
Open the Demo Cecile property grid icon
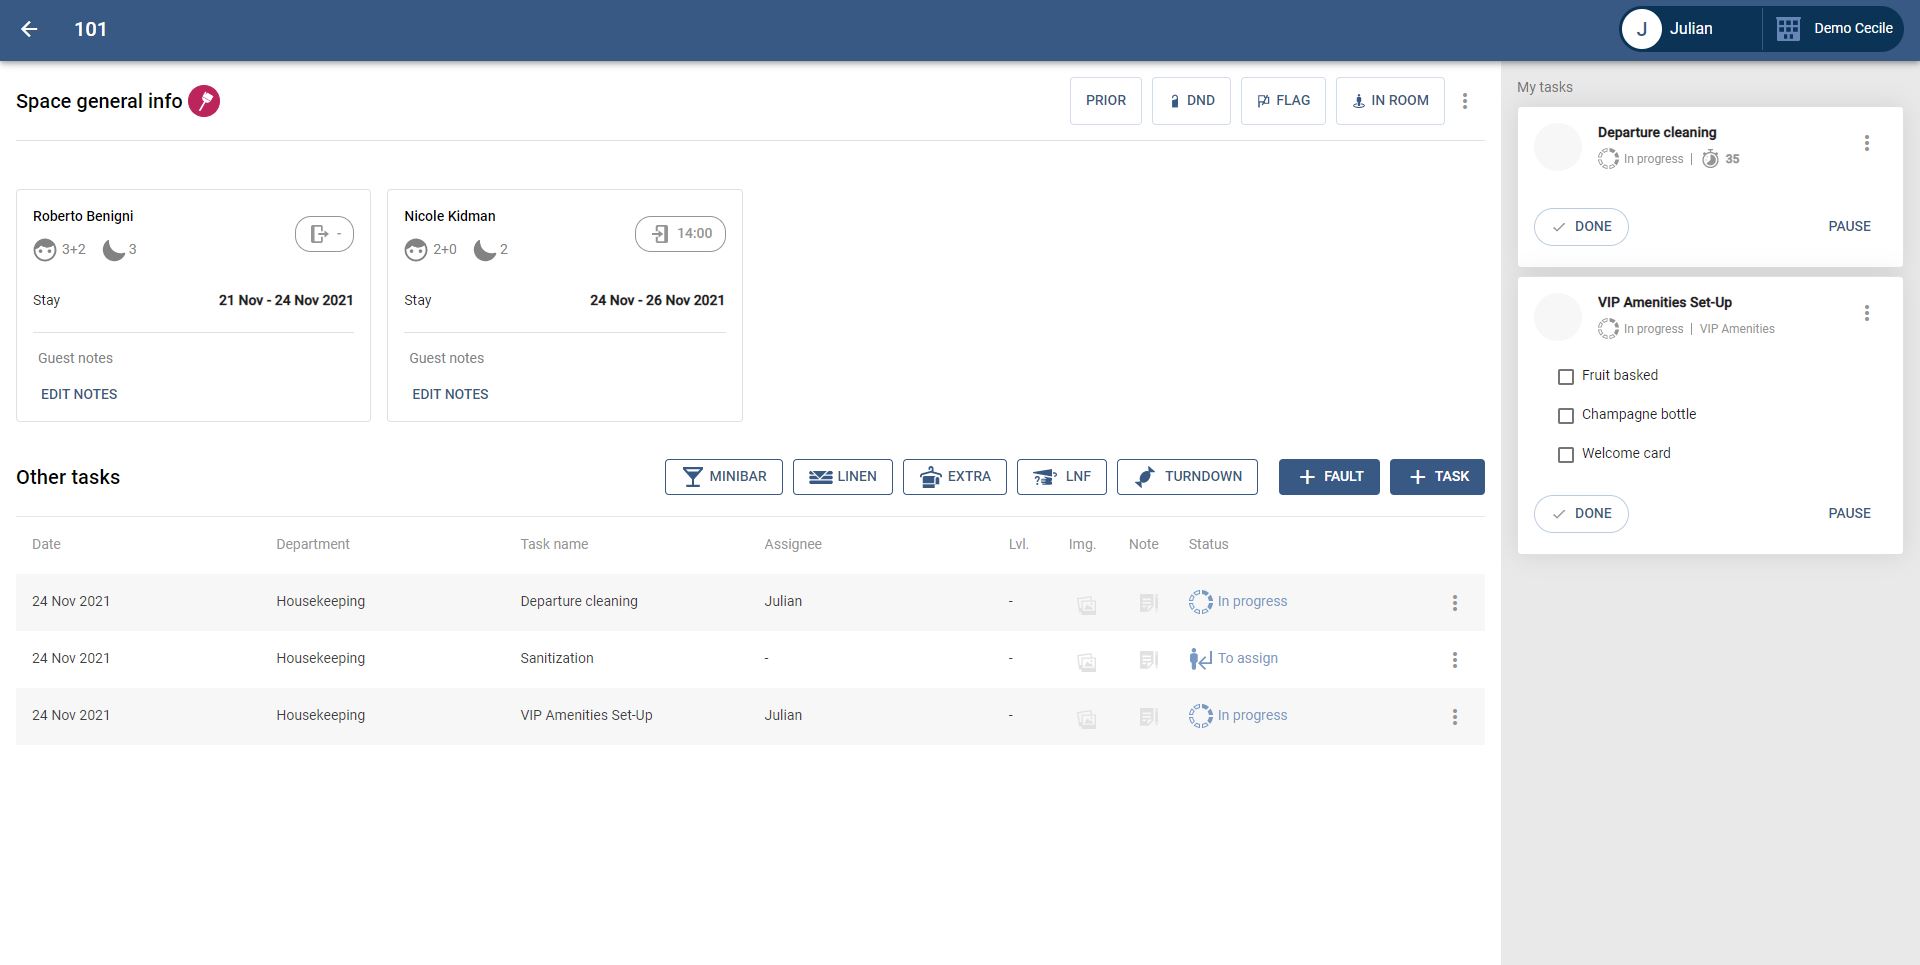pyautogui.click(x=1788, y=29)
